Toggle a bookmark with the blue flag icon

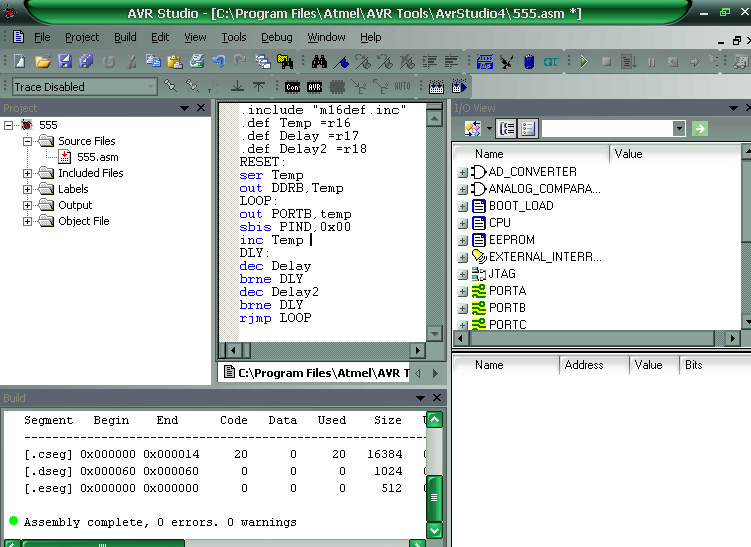pyautogui.click(x=341, y=62)
